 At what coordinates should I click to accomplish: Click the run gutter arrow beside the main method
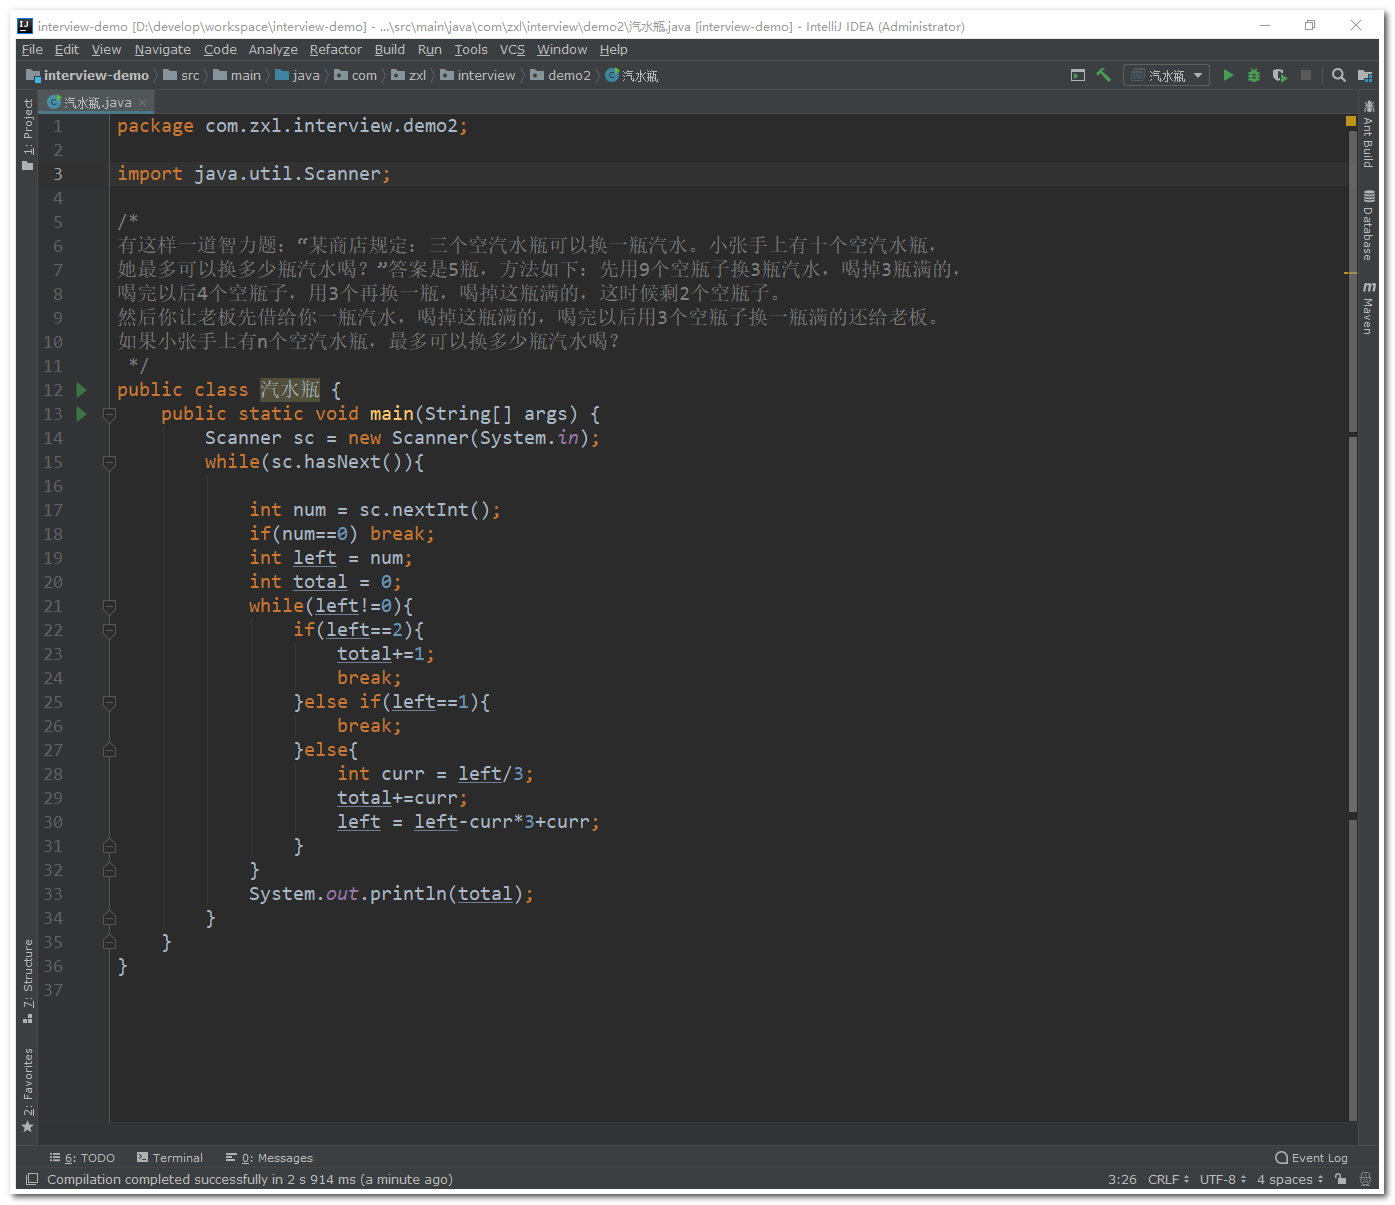82,414
